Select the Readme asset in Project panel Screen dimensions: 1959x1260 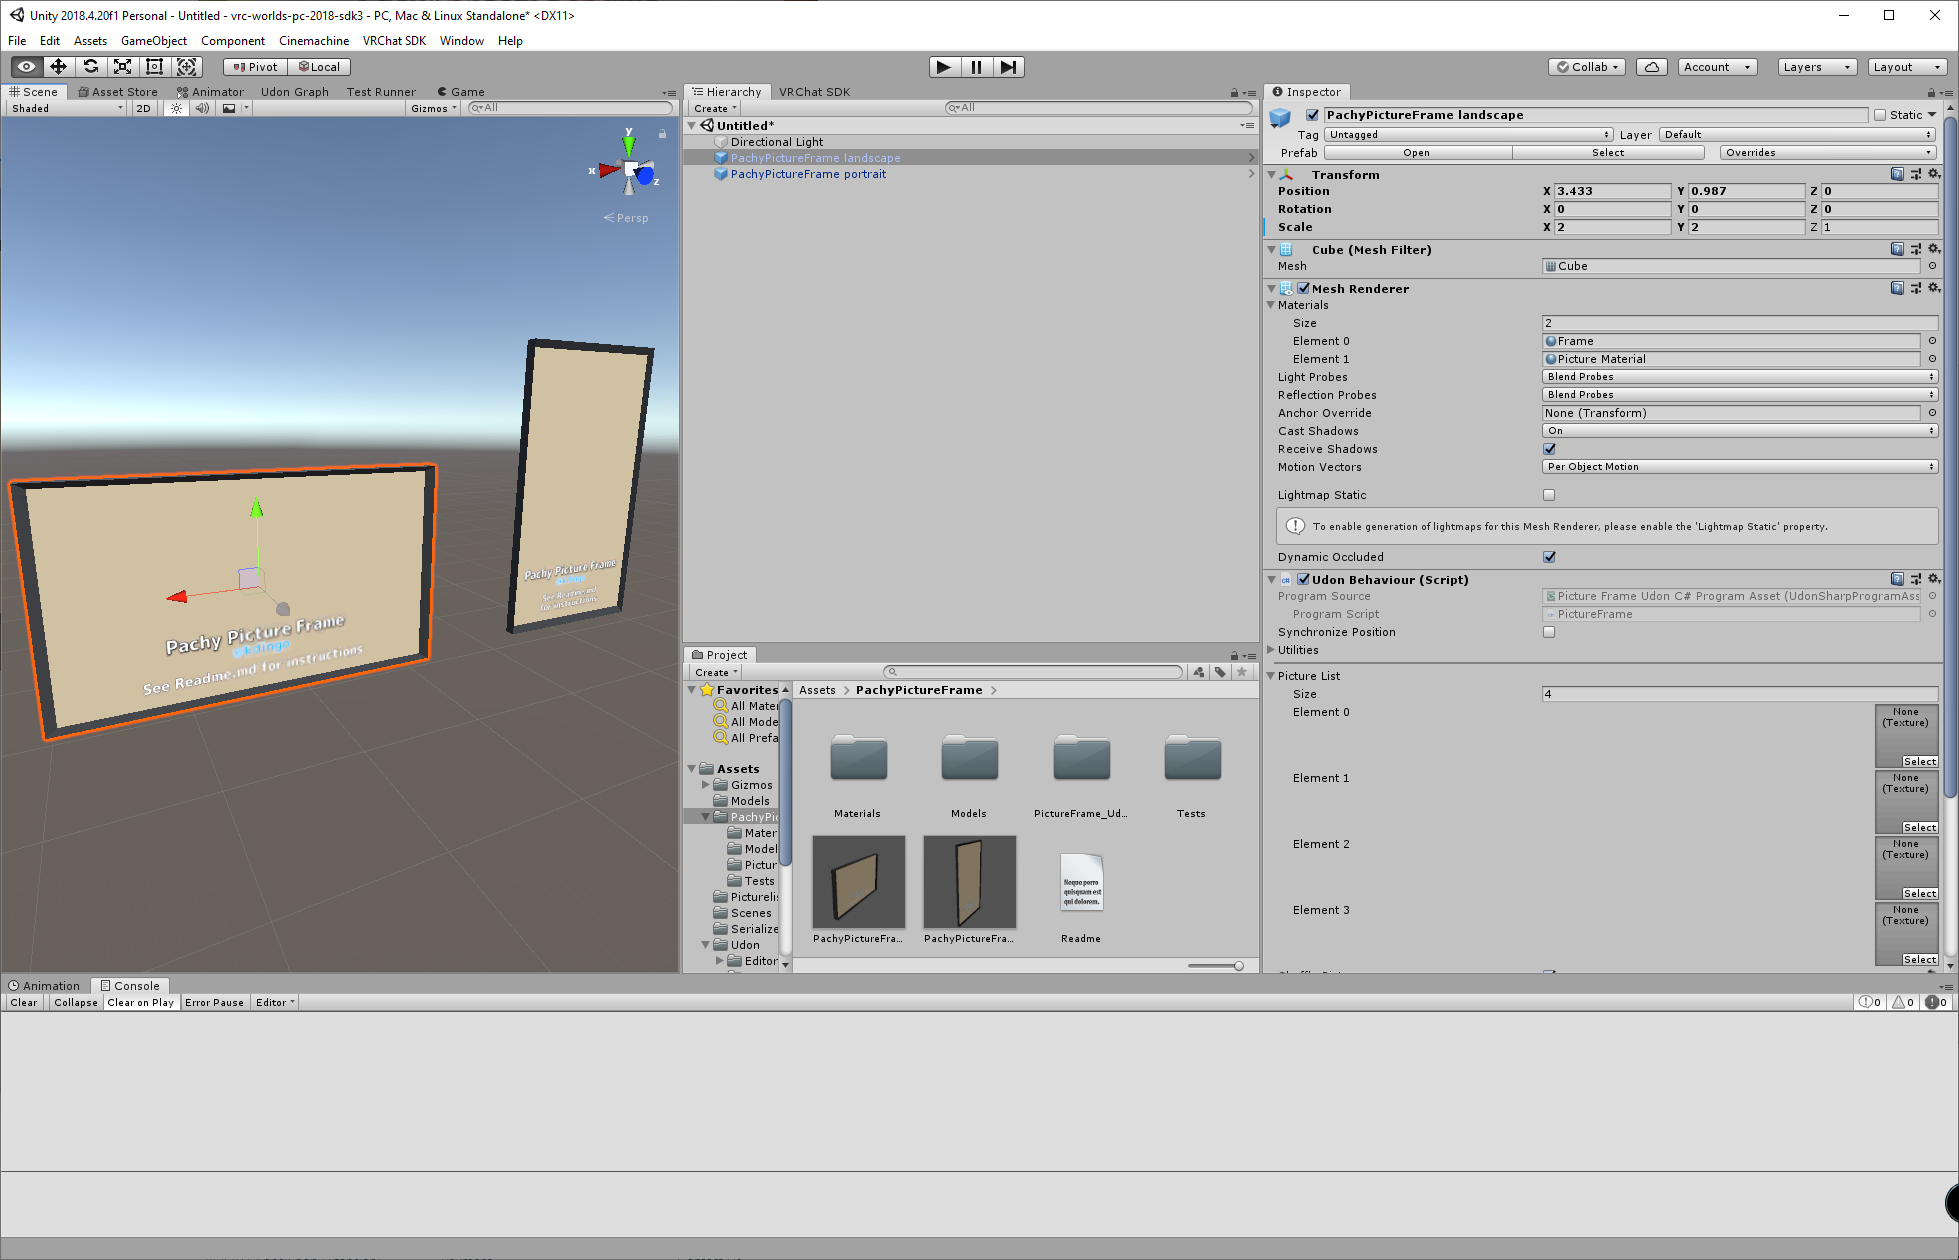tap(1080, 883)
